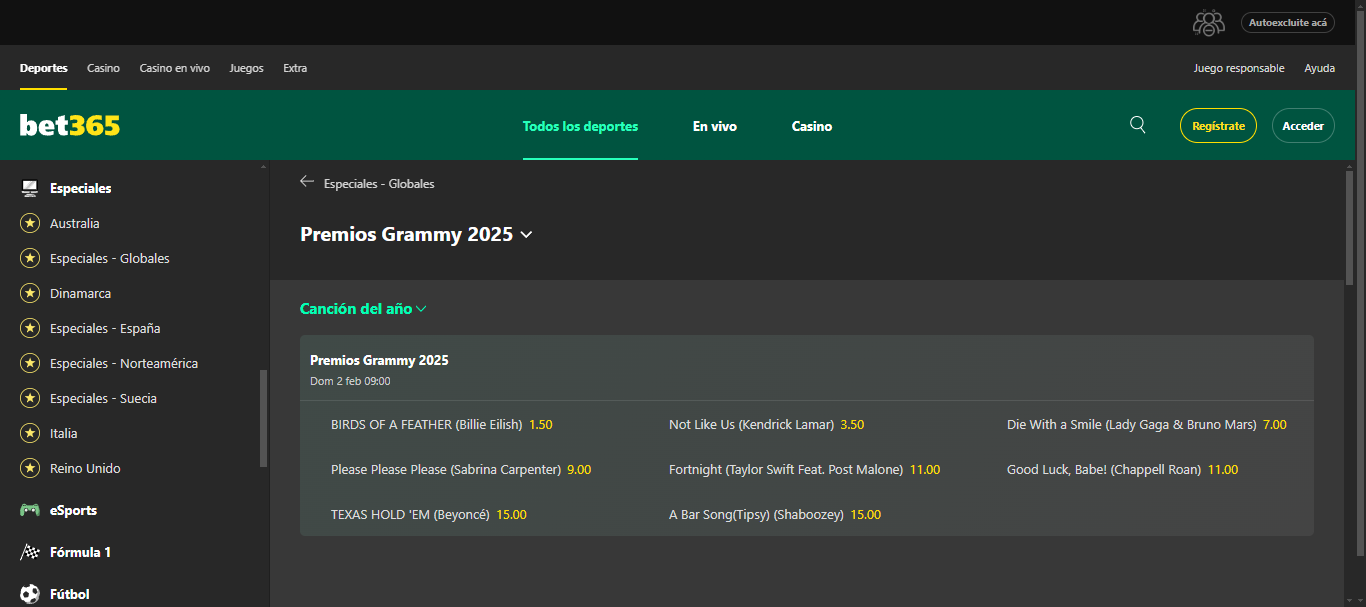Select the Juegos tab
Screen dimensions: 1366x607
247,68
